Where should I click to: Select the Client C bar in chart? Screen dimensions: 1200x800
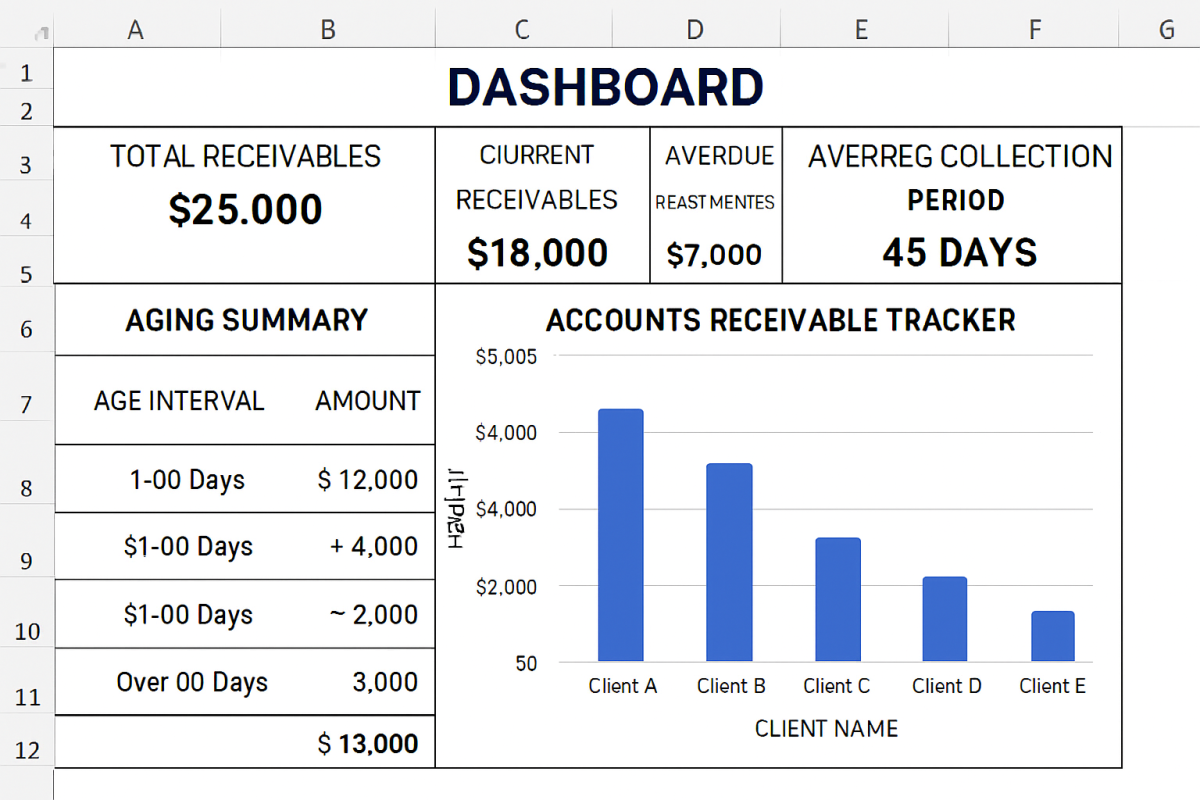(837, 600)
